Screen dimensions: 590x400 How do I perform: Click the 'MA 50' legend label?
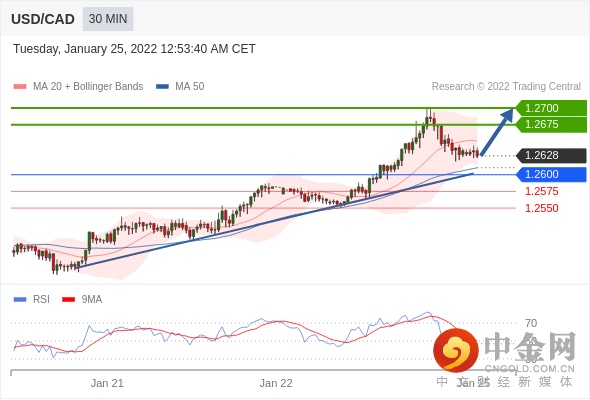(x=190, y=87)
